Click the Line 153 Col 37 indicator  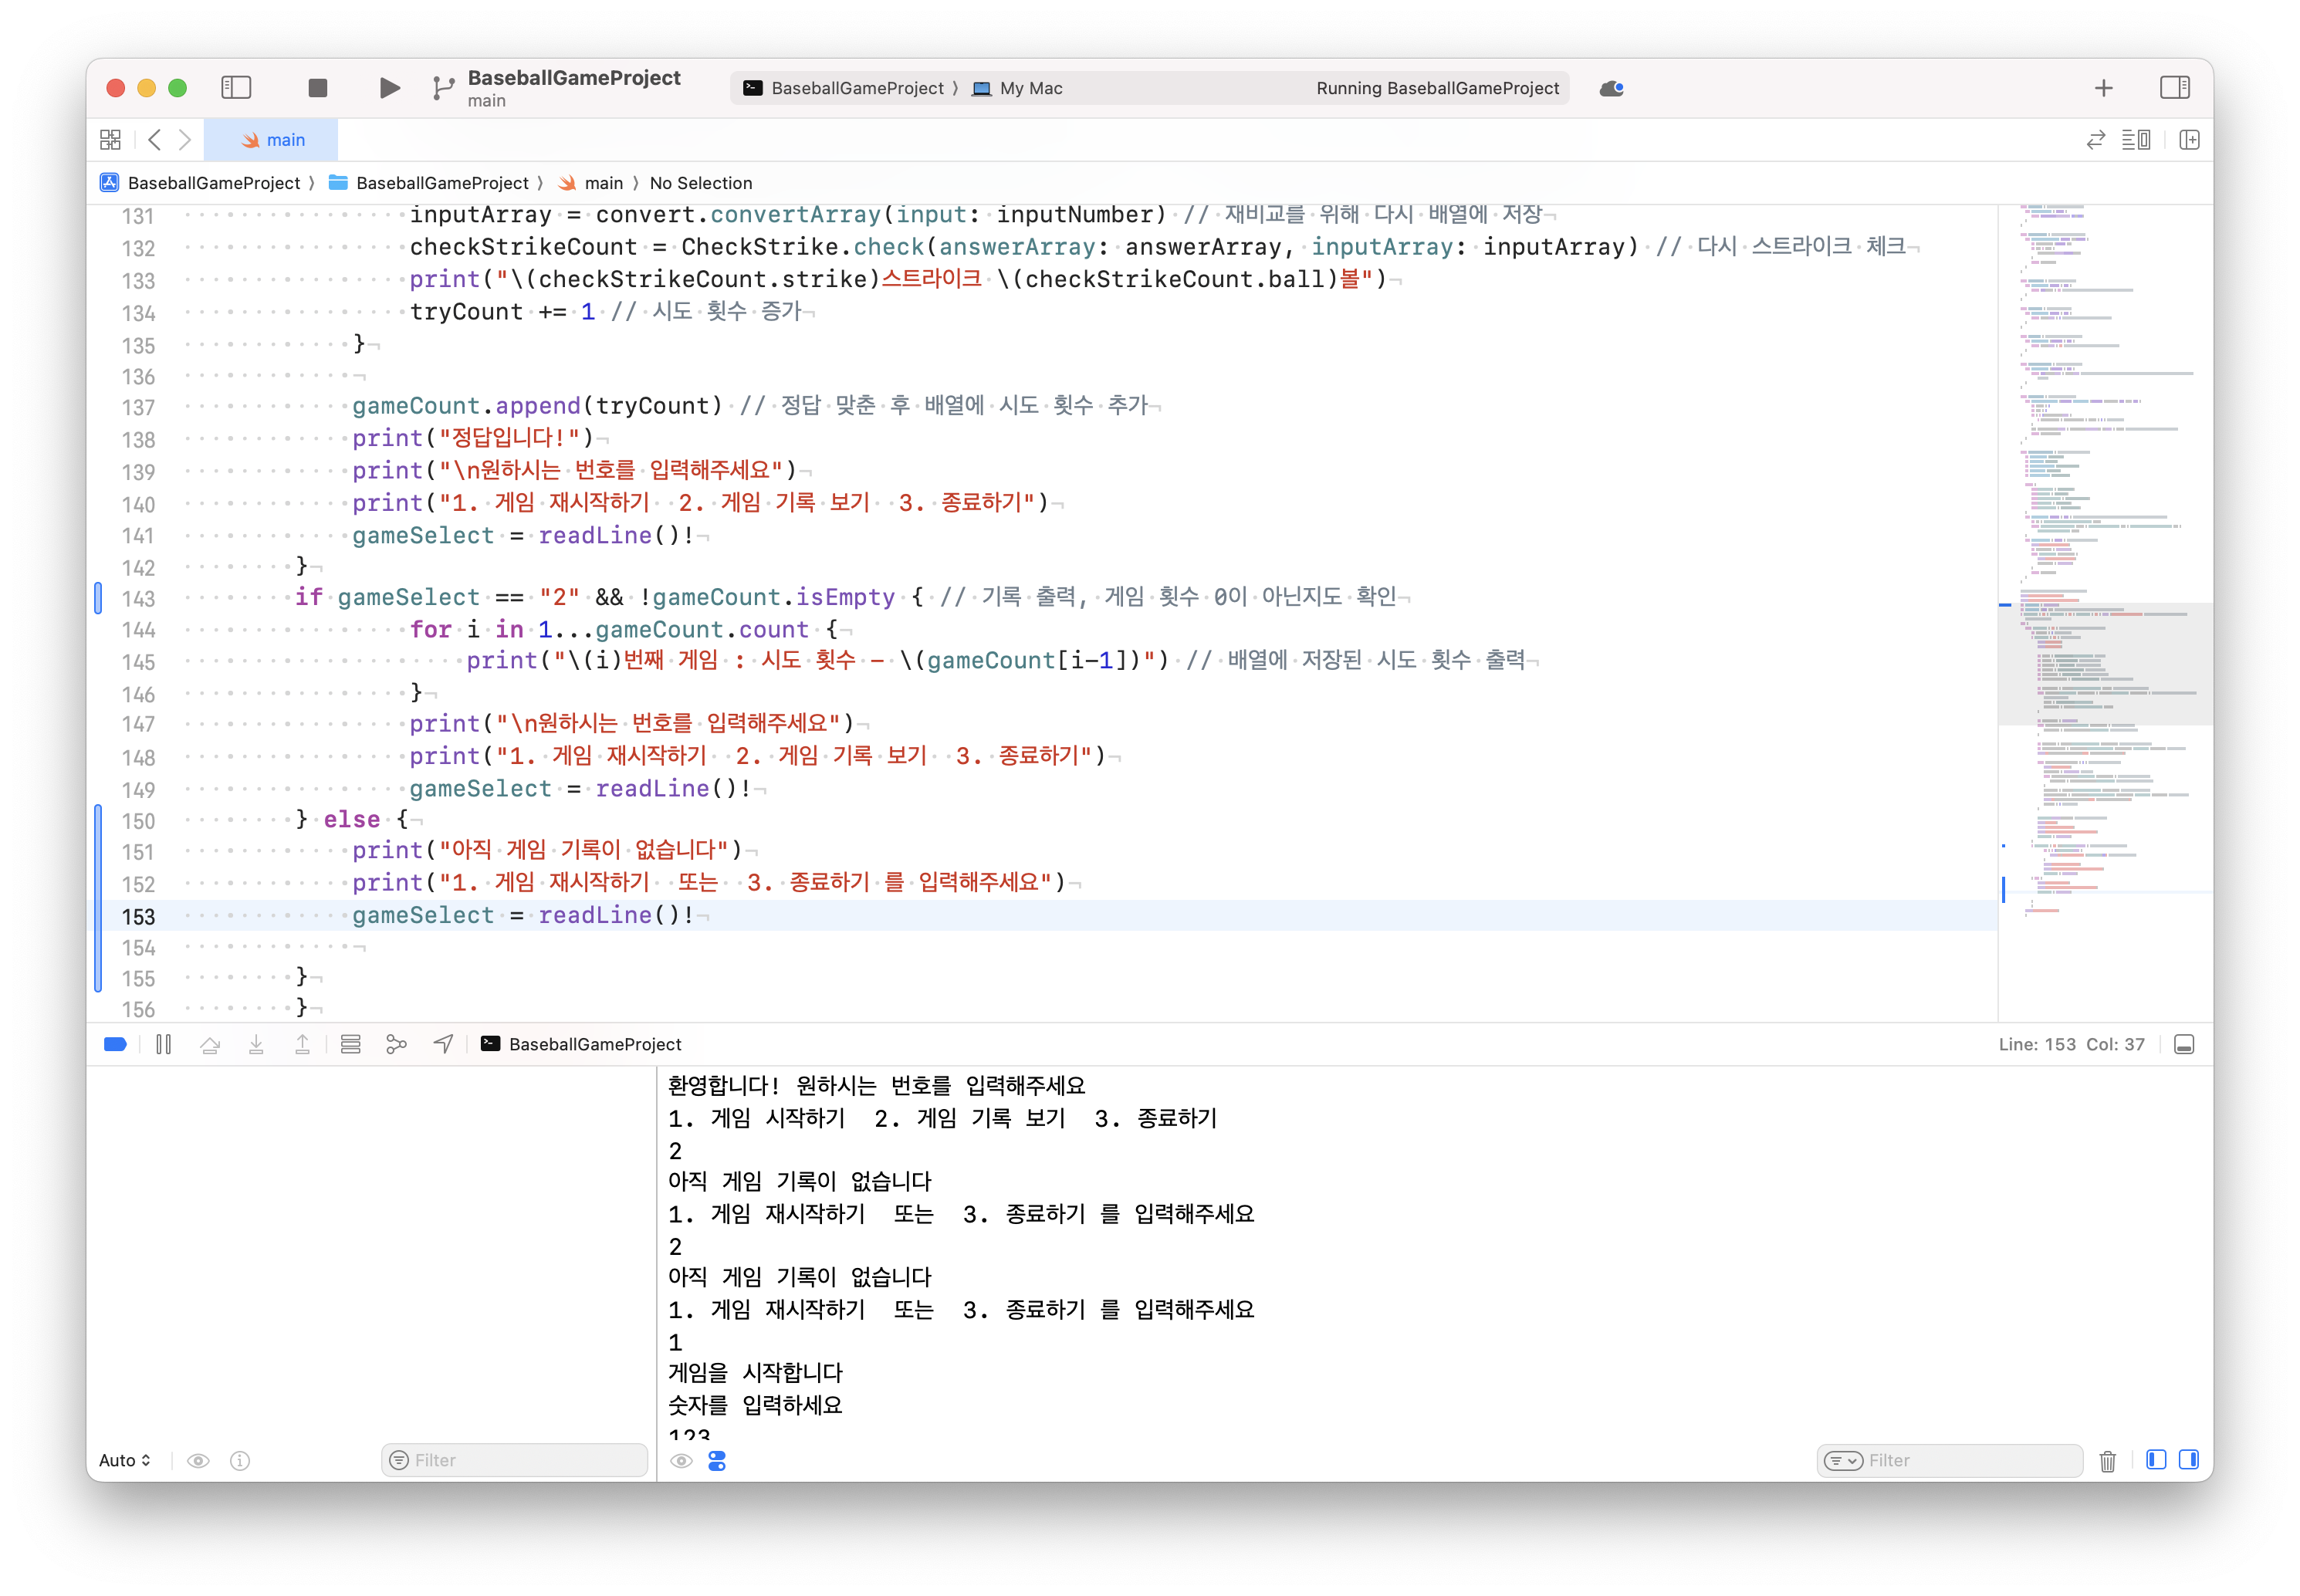pyautogui.click(x=2071, y=1044)
